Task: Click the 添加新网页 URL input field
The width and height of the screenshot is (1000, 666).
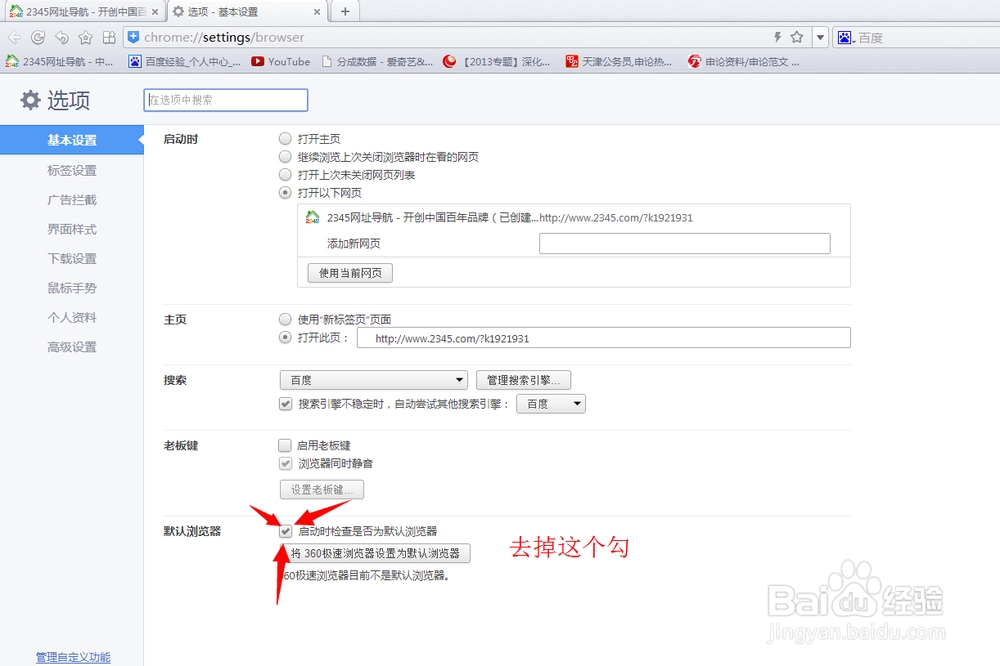Action: 684,244
